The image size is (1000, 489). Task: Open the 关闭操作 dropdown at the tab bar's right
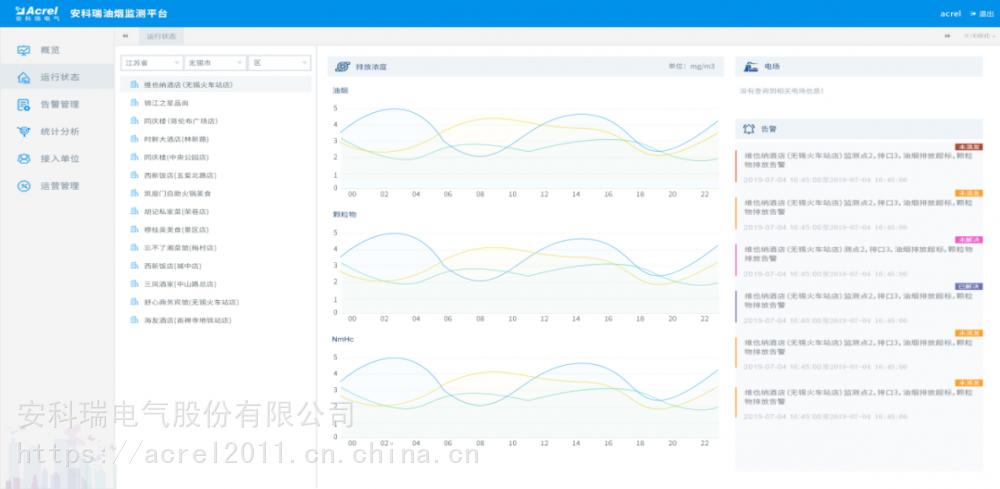978,36
